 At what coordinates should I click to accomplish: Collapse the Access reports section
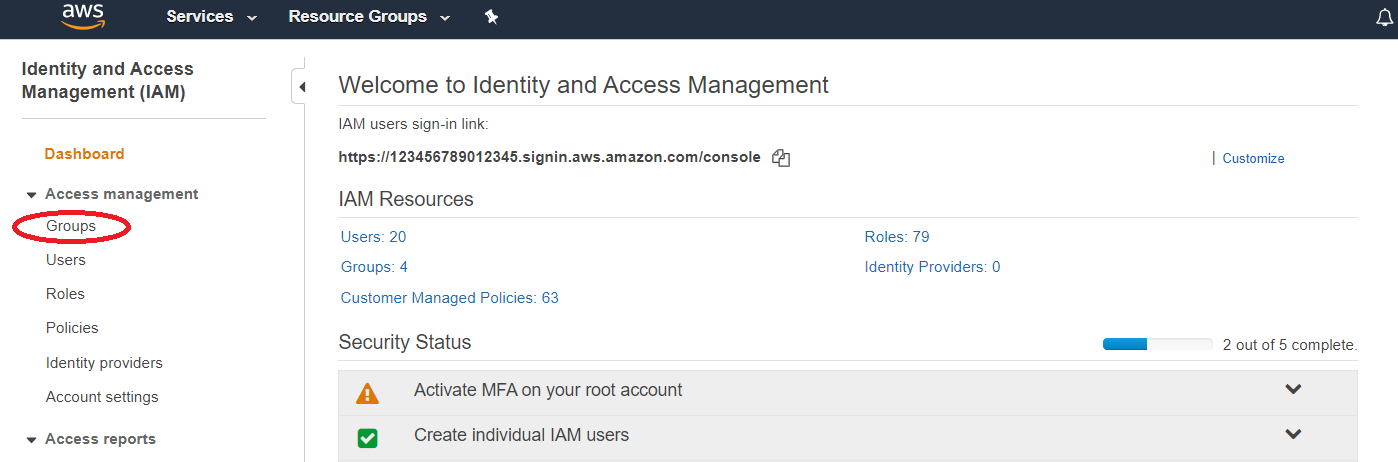coord(32,440)
